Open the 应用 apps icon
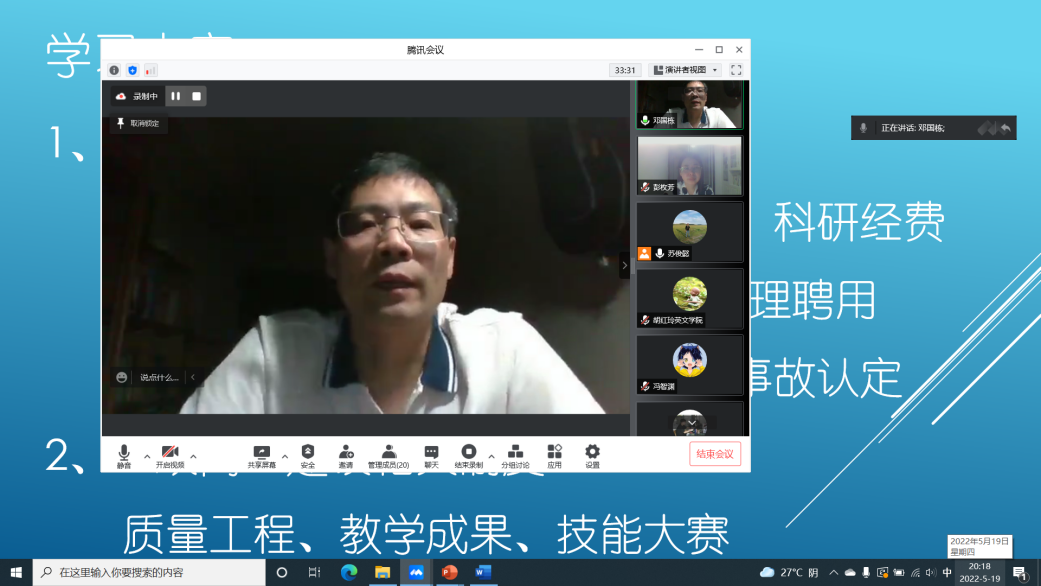This screenshot has height=586, width=1041. pos(554,455)
